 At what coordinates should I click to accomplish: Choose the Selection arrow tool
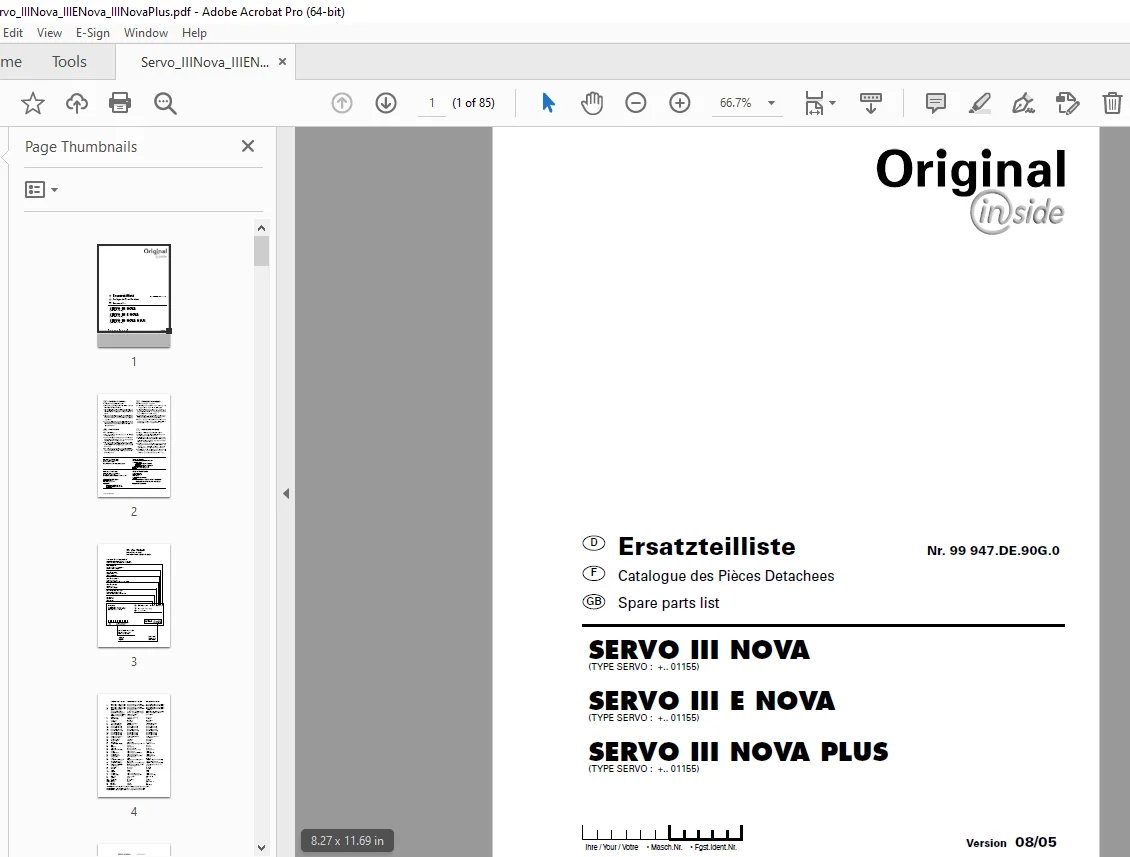[548, 103]
